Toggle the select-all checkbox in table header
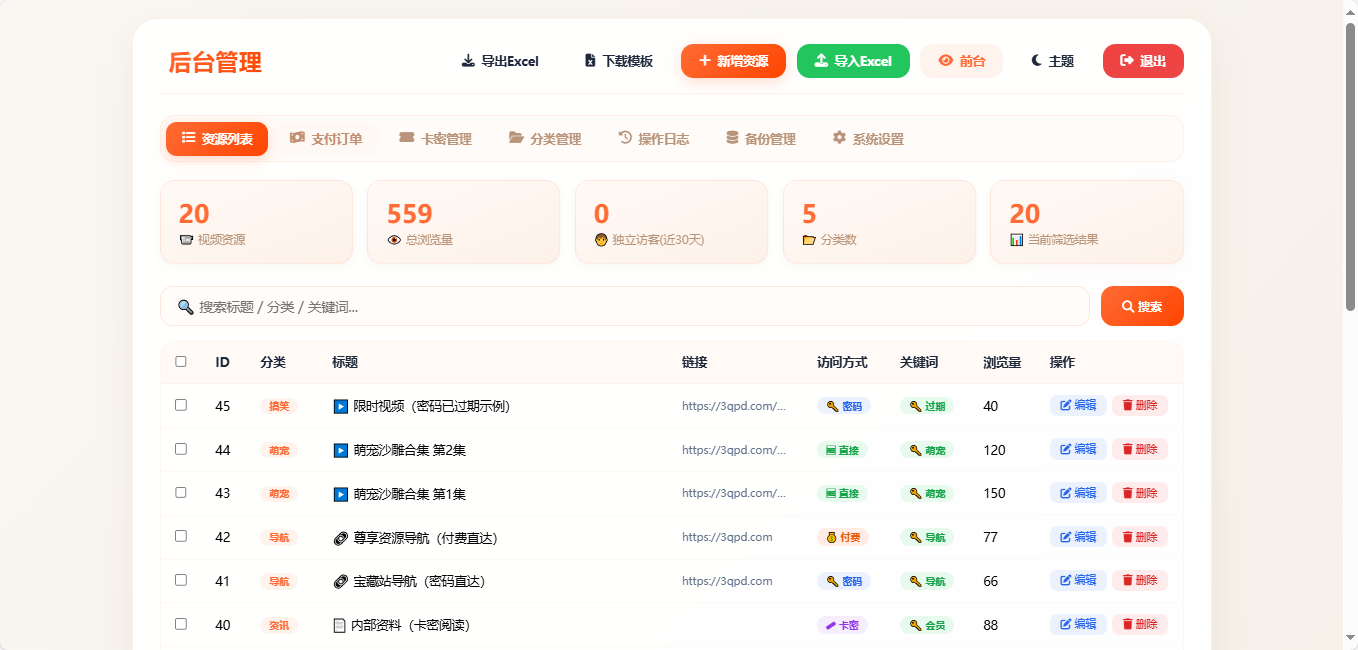The width and height of the screenshot is (1358, 650). (181, 362)
